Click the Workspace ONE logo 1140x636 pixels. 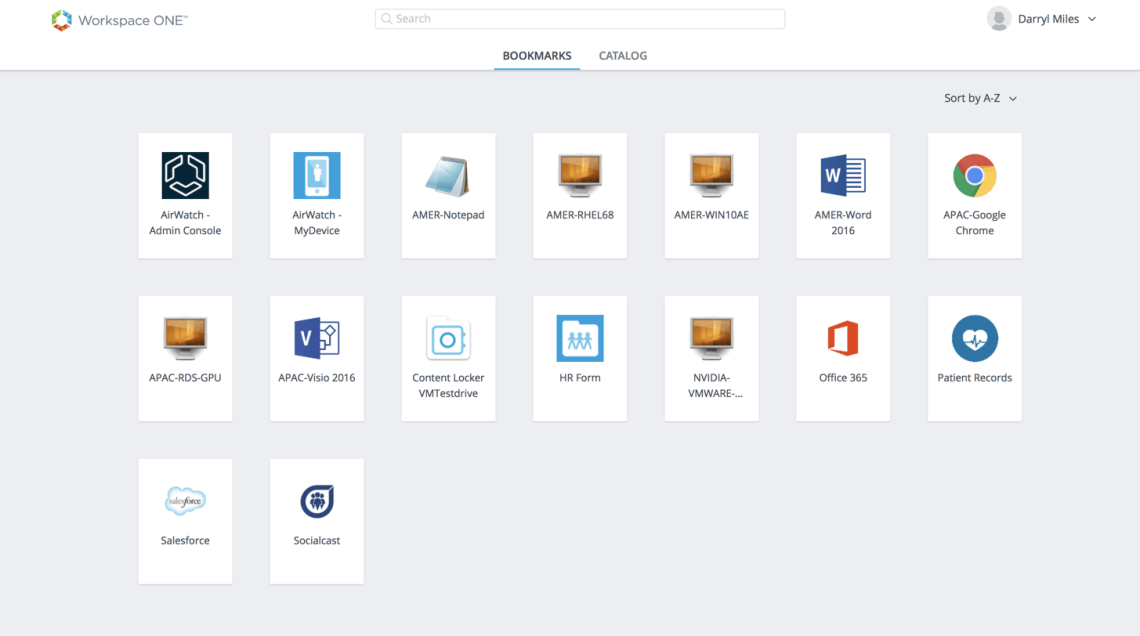120,20
